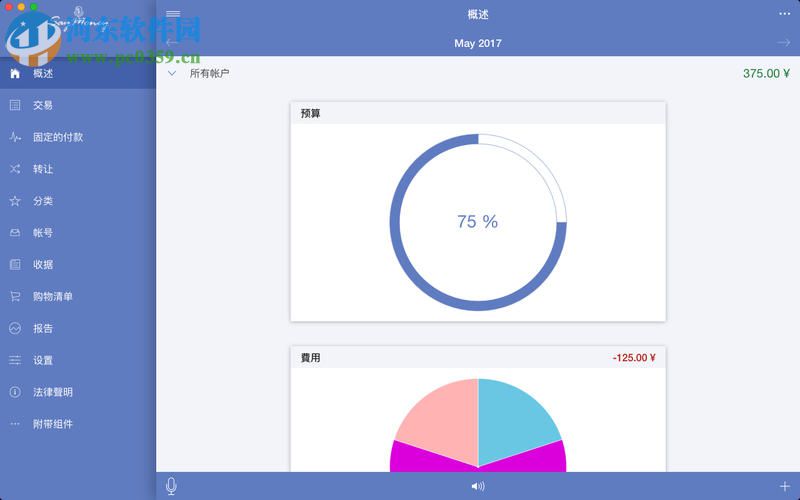800x500 pixels.
Task: Click the 概述 window title text
Action: pyautogui.click(x=478, y=14)
